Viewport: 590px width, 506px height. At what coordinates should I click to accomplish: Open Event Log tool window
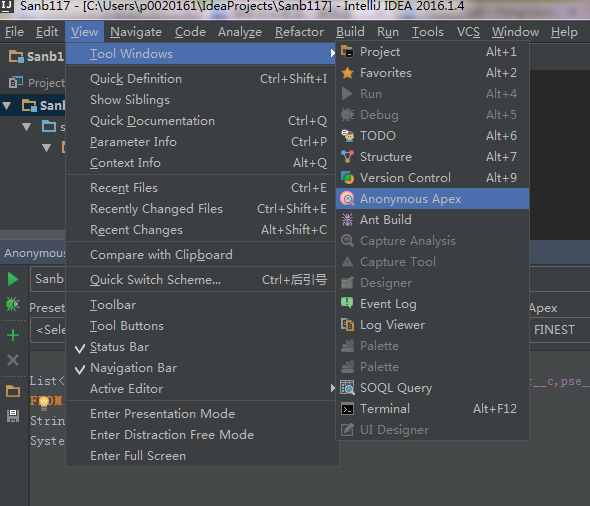(x=432, y=304)
